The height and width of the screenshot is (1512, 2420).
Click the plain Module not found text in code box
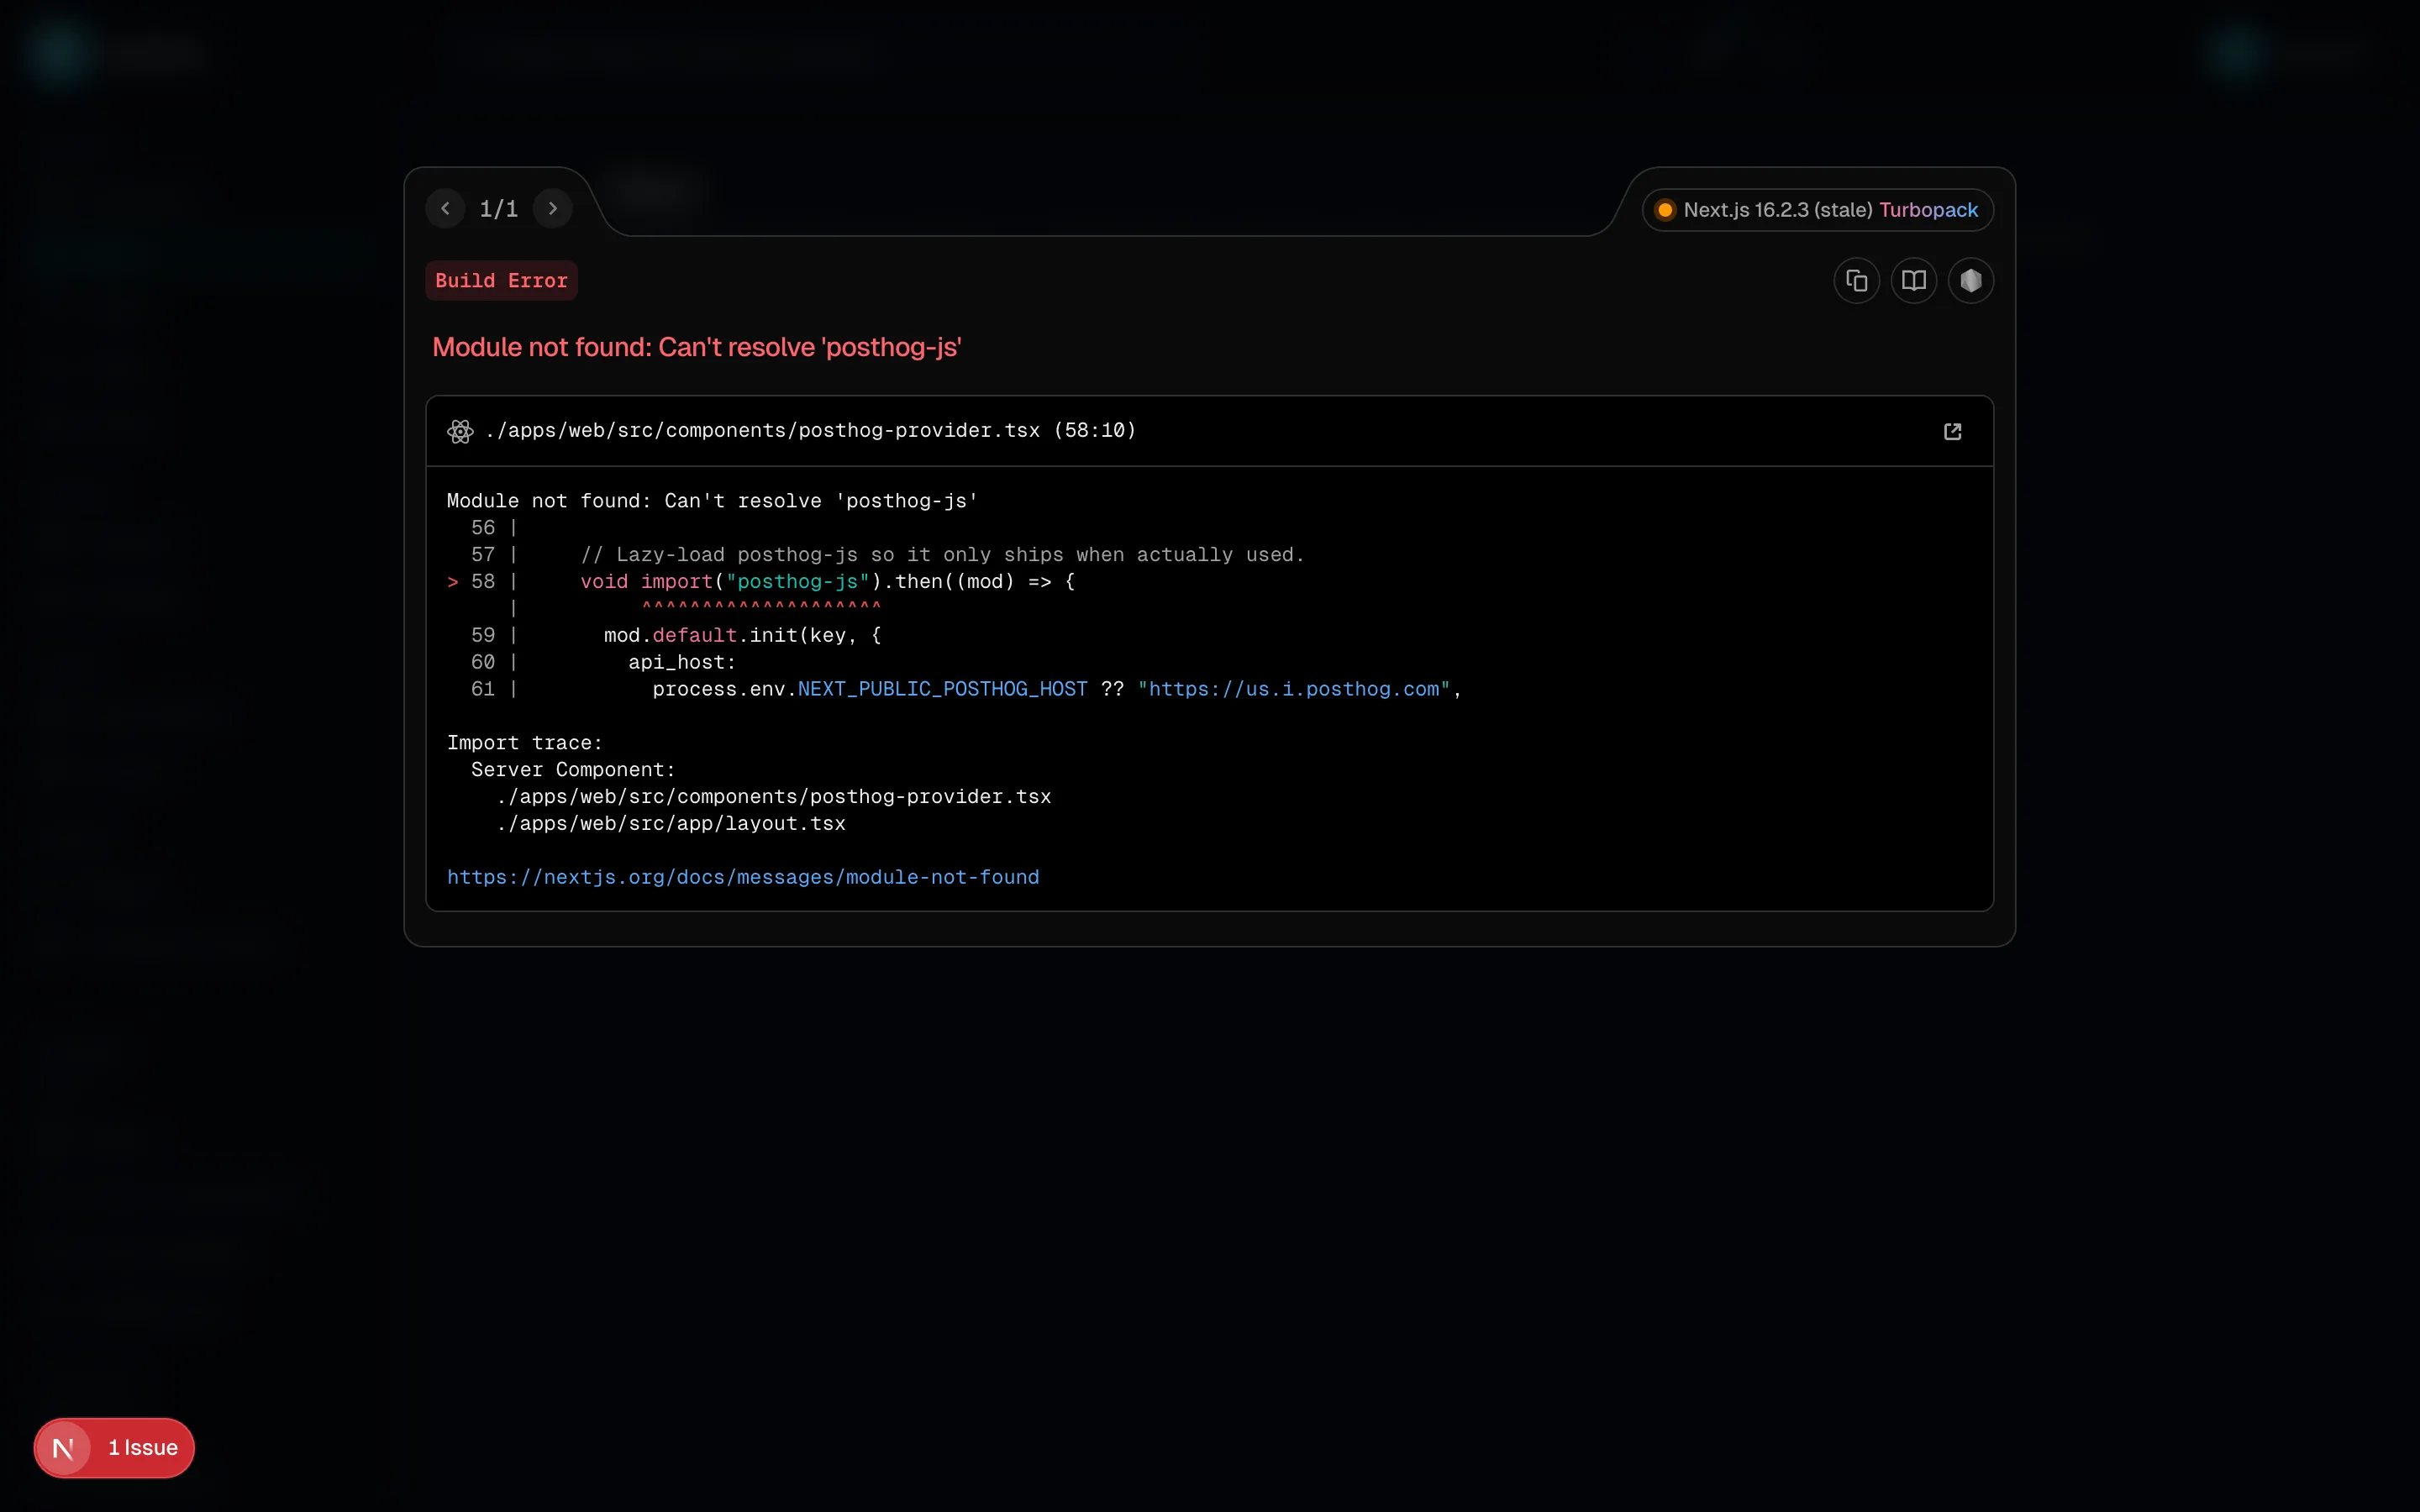[712, 501]
